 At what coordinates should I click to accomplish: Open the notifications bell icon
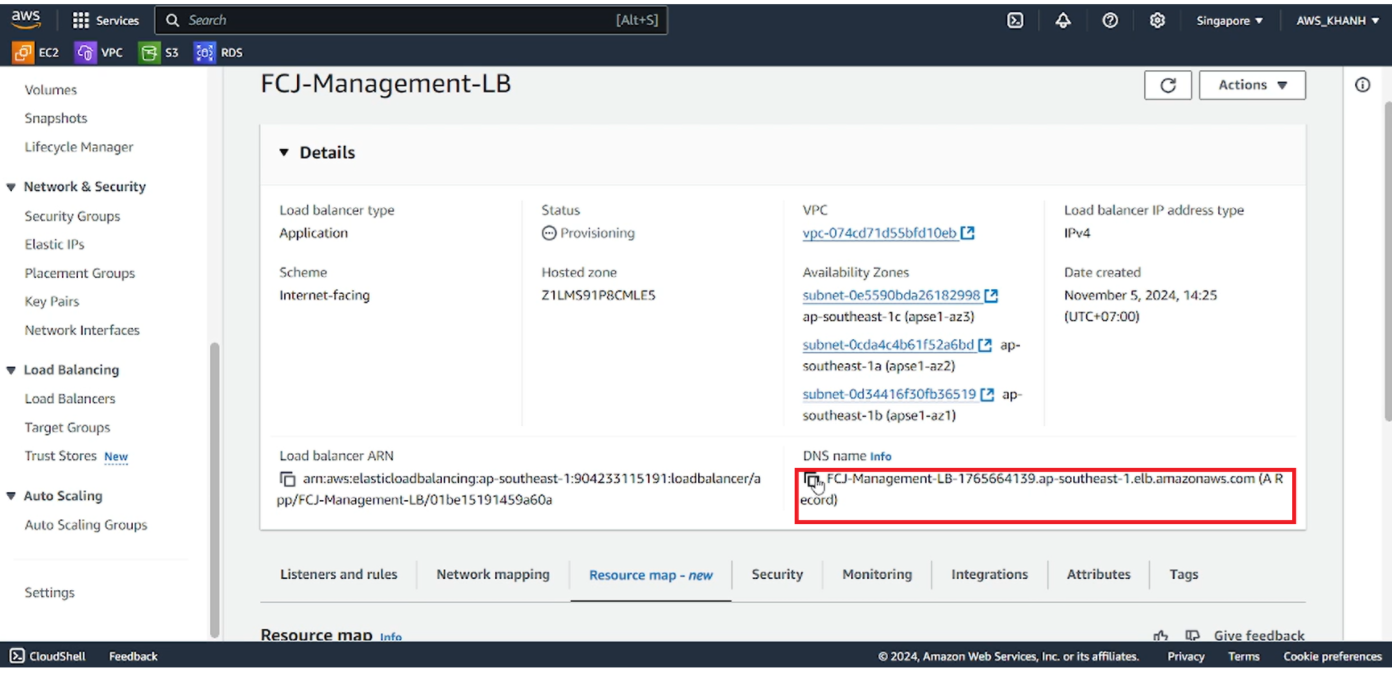(x=1063, y=20)
